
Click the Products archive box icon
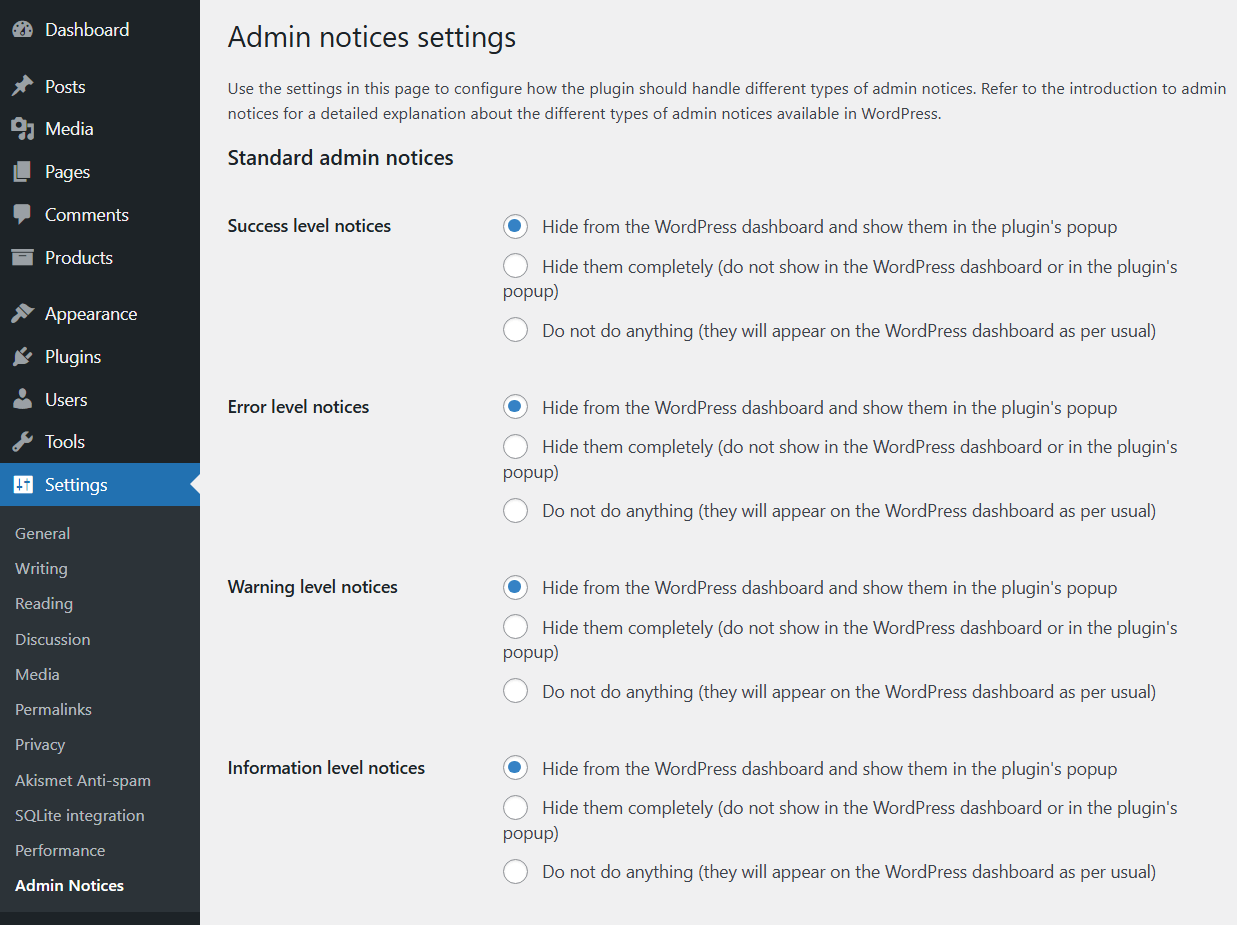pos(22,258)
